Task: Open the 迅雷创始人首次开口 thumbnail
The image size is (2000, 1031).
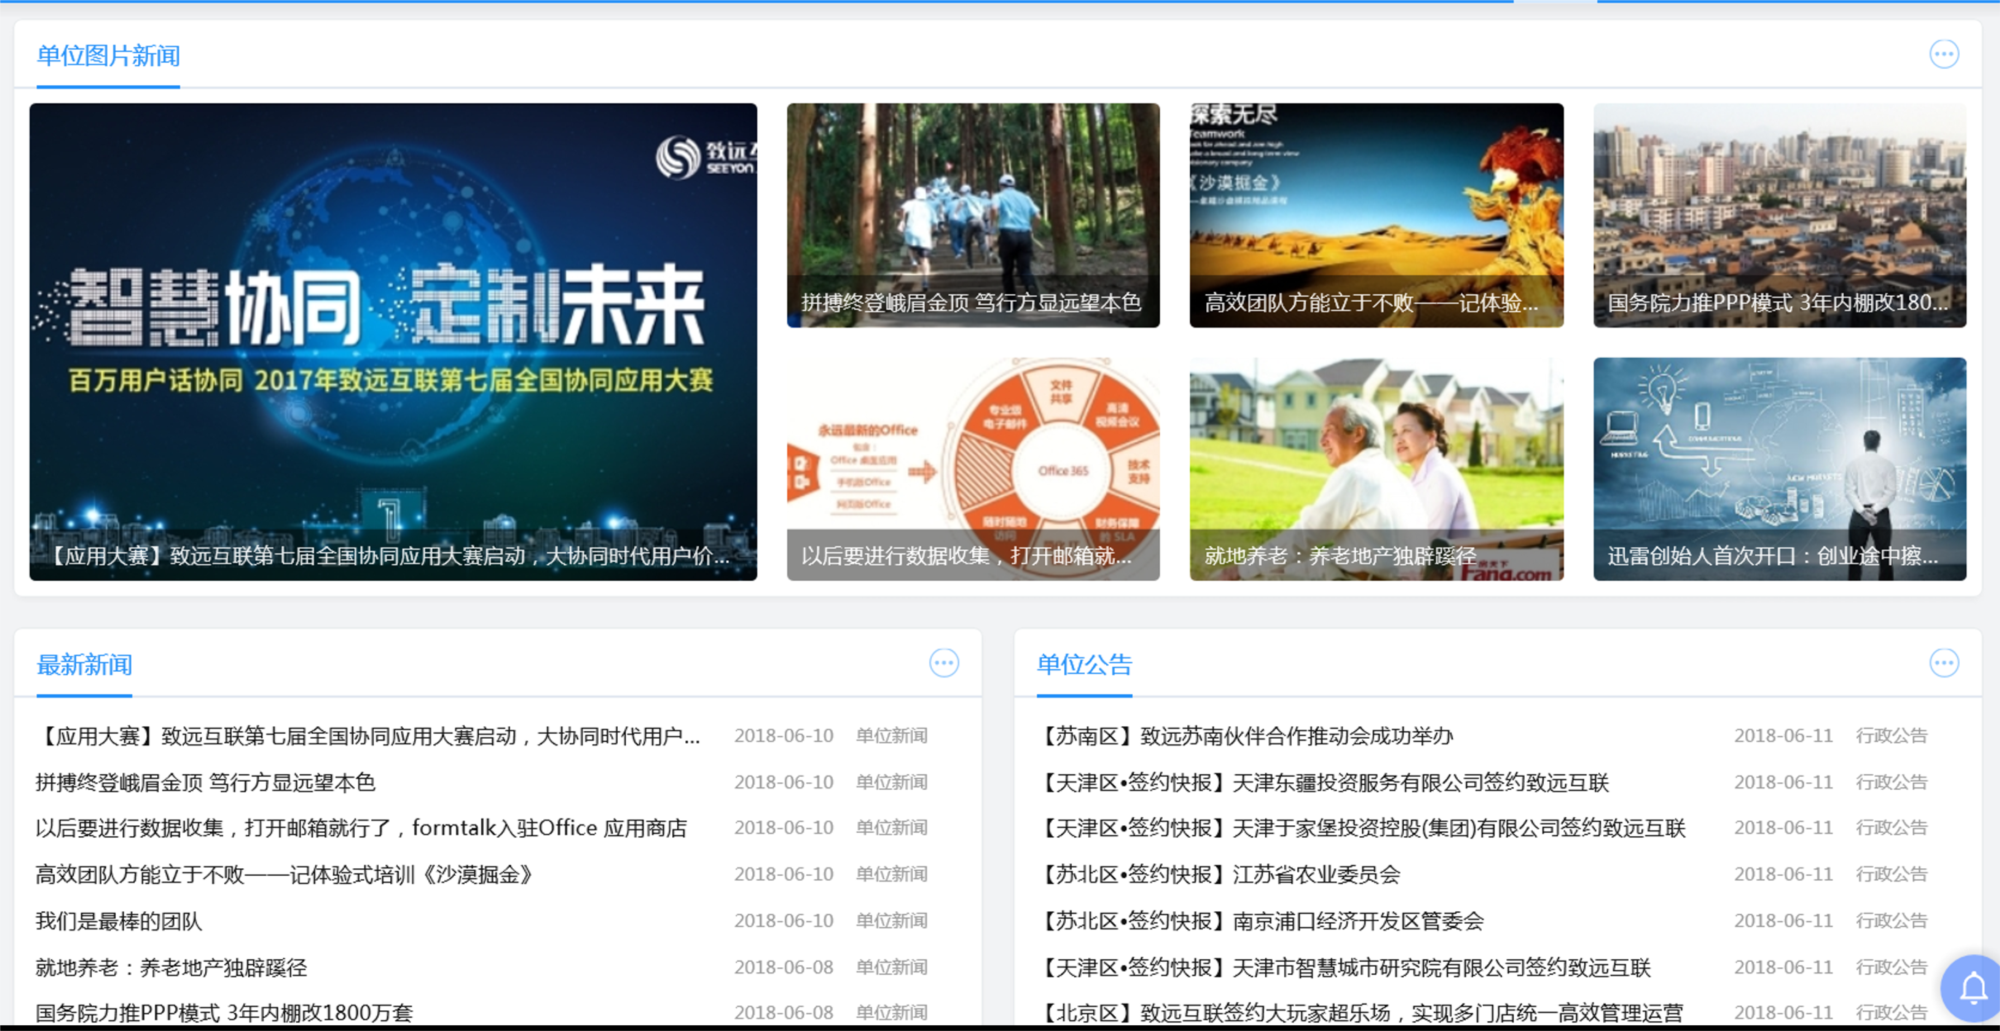Action: (x=1779, y=469)
